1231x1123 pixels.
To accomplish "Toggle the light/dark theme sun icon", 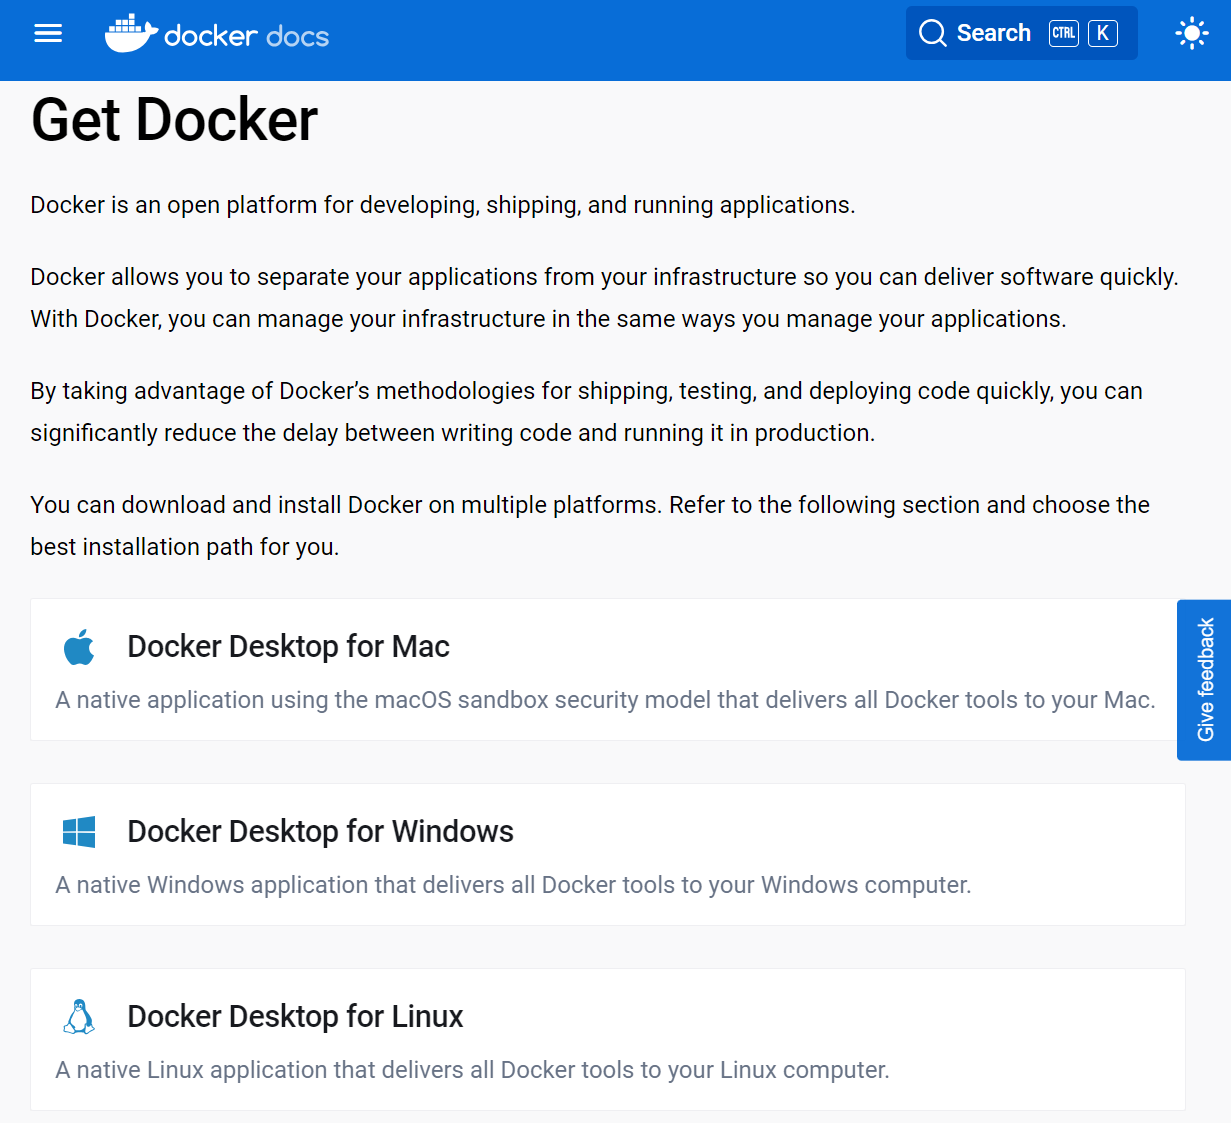I will (1191, 33).
